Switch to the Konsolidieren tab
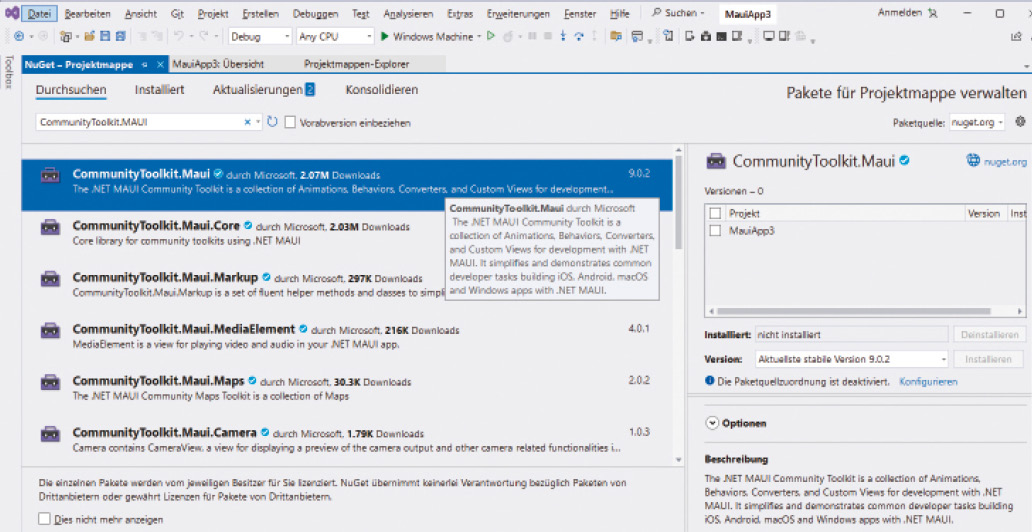The image size is (1032, 532). (x=382, y=90)
